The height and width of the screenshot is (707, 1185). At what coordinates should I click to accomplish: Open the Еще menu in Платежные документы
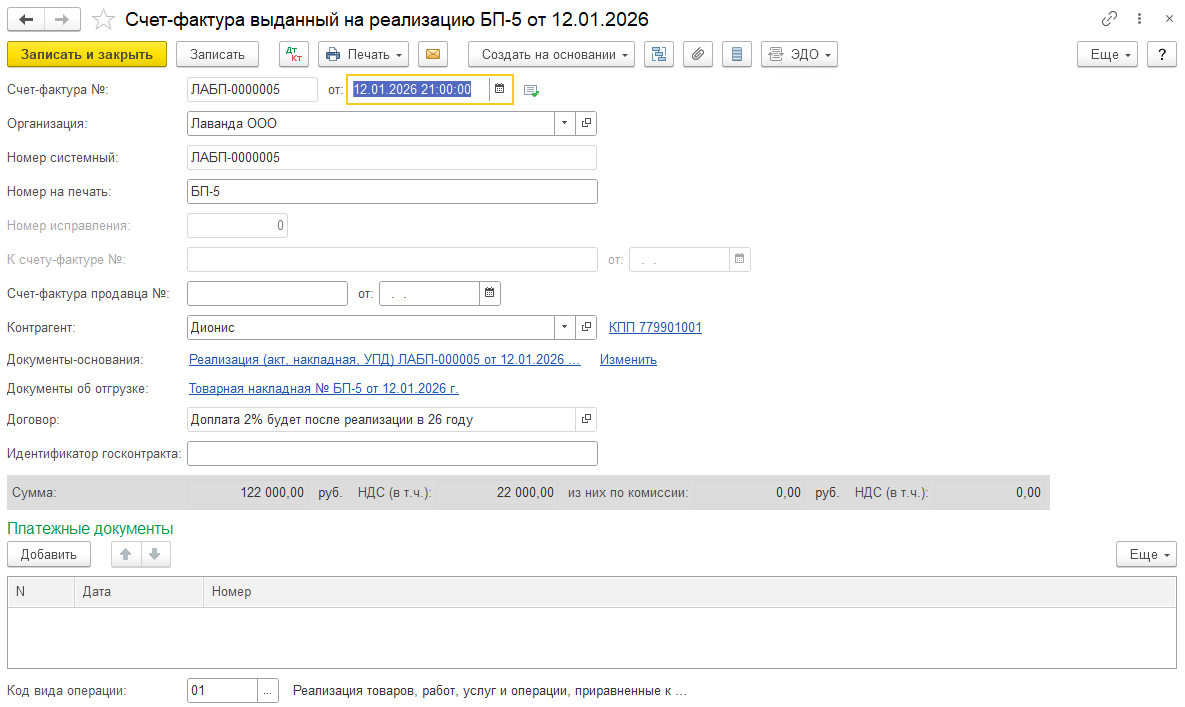click(x=1146, y=553)
